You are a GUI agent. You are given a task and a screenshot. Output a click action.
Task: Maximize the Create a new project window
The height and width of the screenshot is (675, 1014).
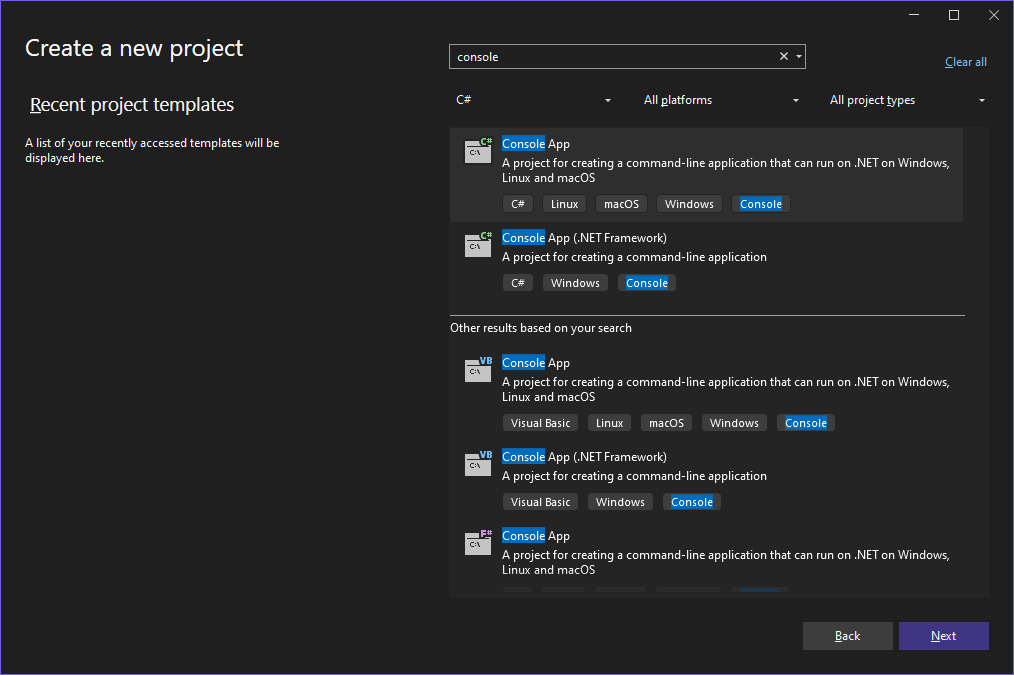coord(954,15)
